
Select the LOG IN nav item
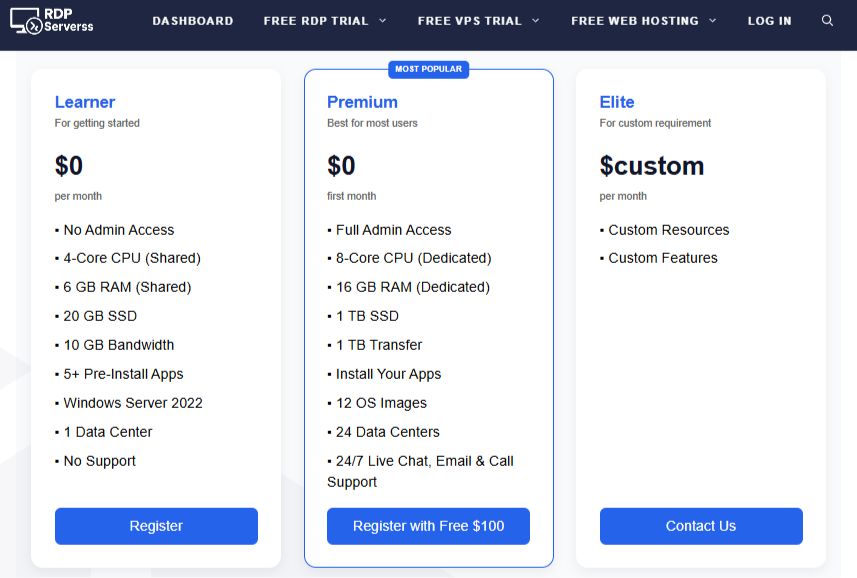point(769,20)
